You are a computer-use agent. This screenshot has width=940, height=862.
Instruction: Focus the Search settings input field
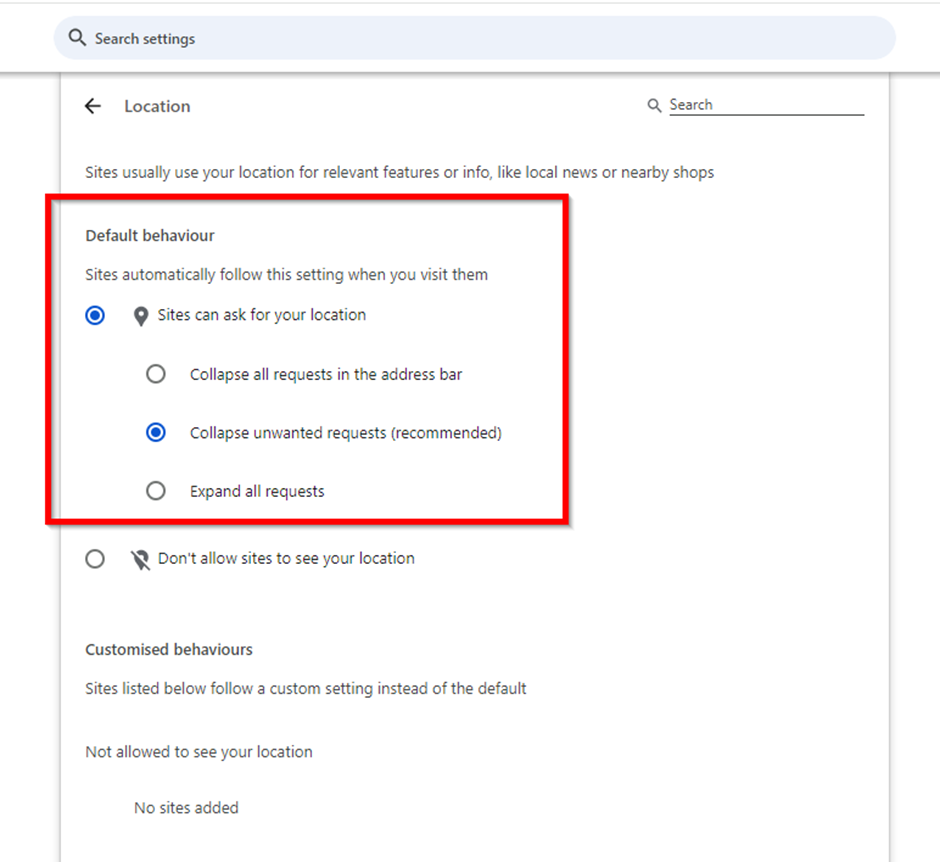[475, 38]
